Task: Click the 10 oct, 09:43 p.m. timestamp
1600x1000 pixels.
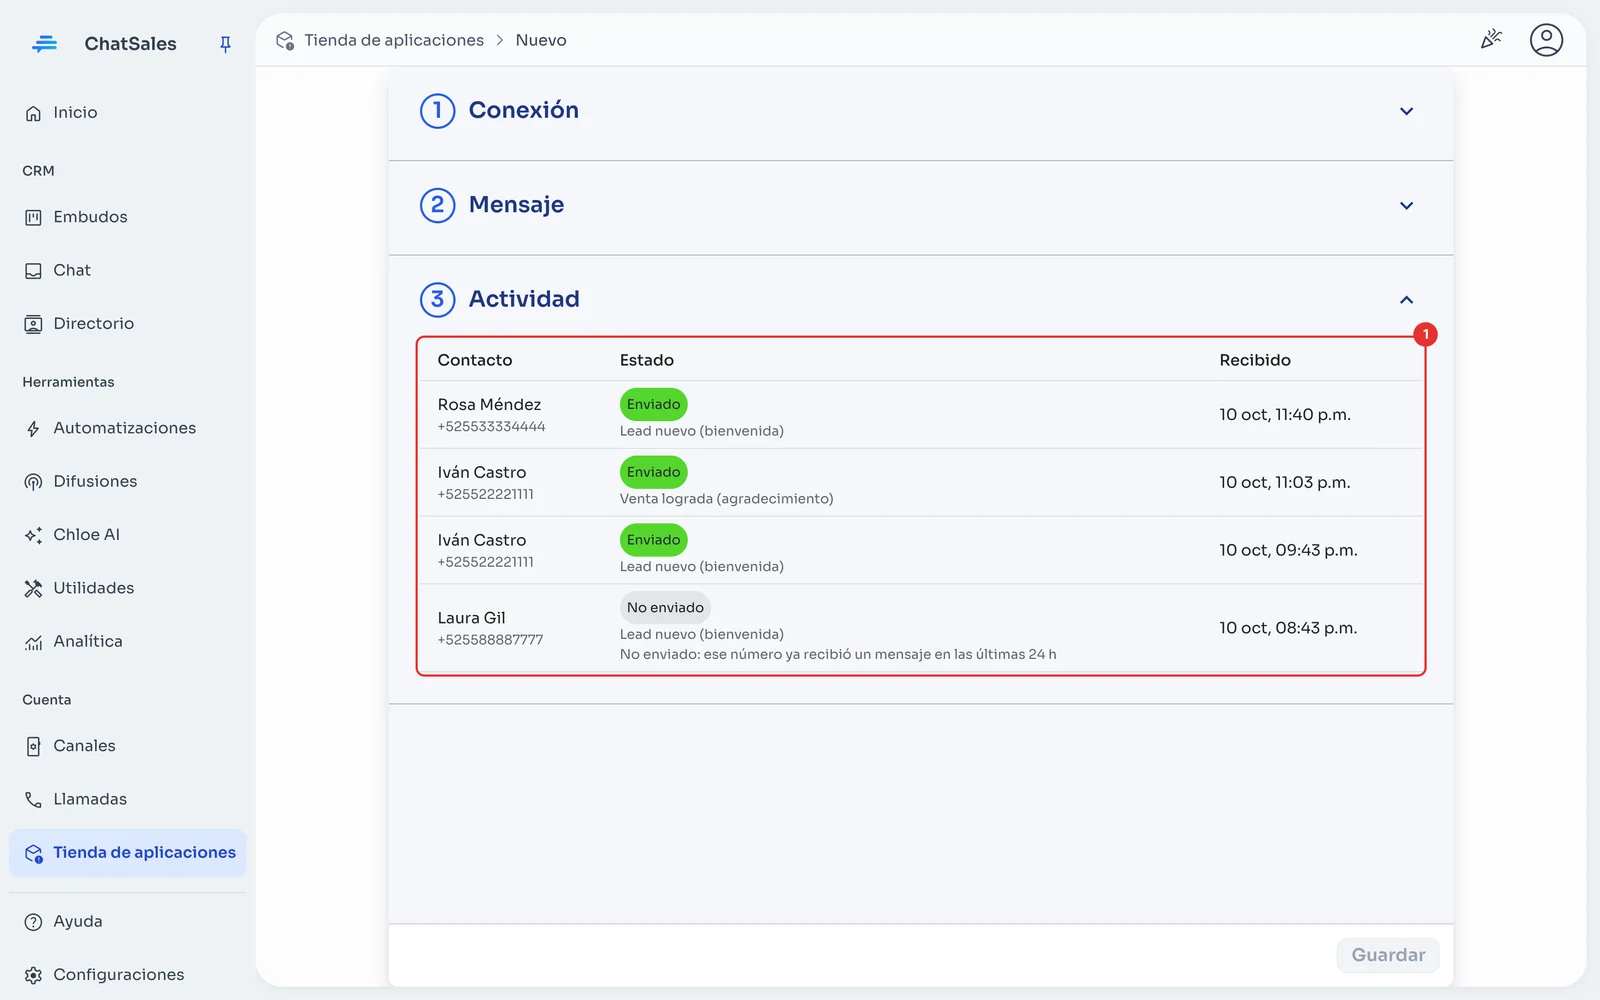Action: pos(1288,550)
